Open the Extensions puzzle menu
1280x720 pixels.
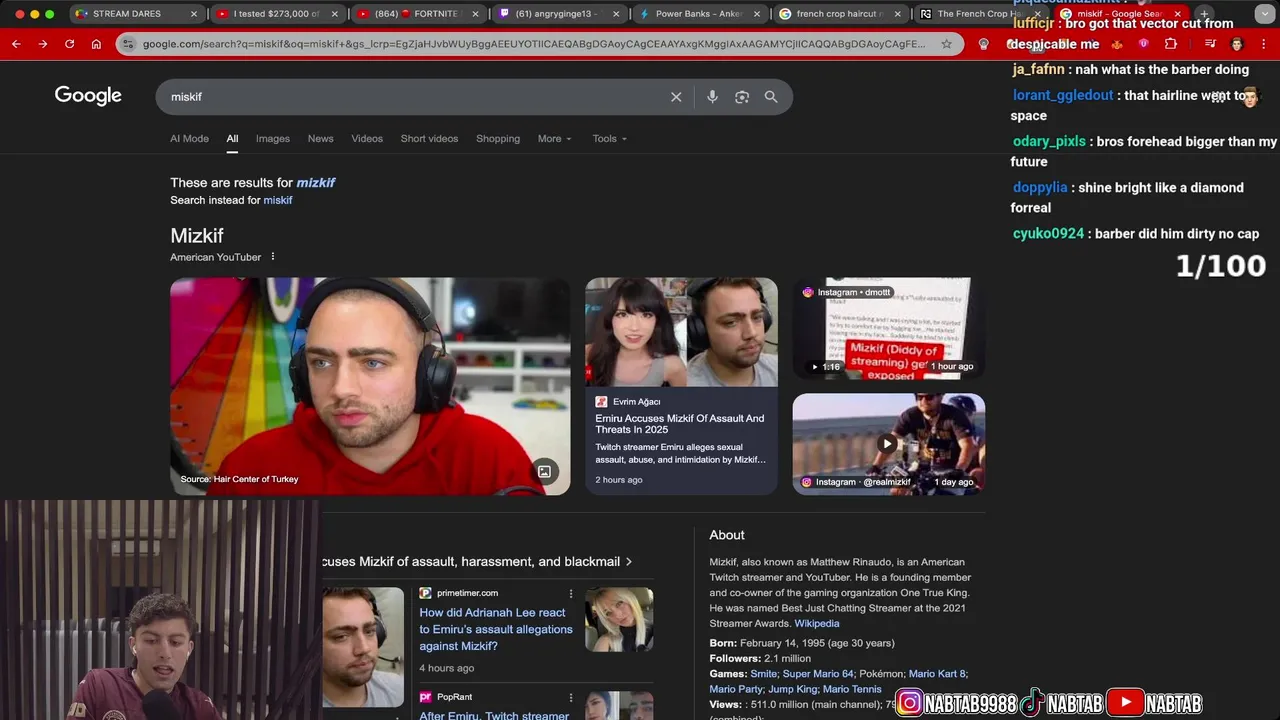[1171, 44]
